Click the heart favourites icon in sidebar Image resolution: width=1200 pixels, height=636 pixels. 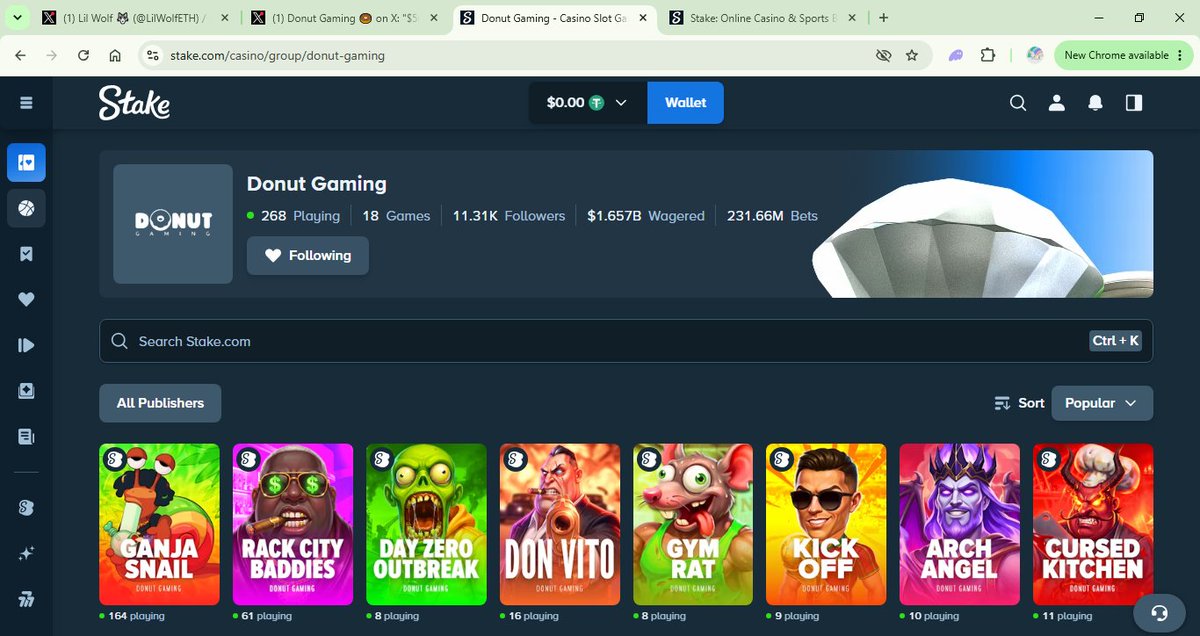coord(26,299)
